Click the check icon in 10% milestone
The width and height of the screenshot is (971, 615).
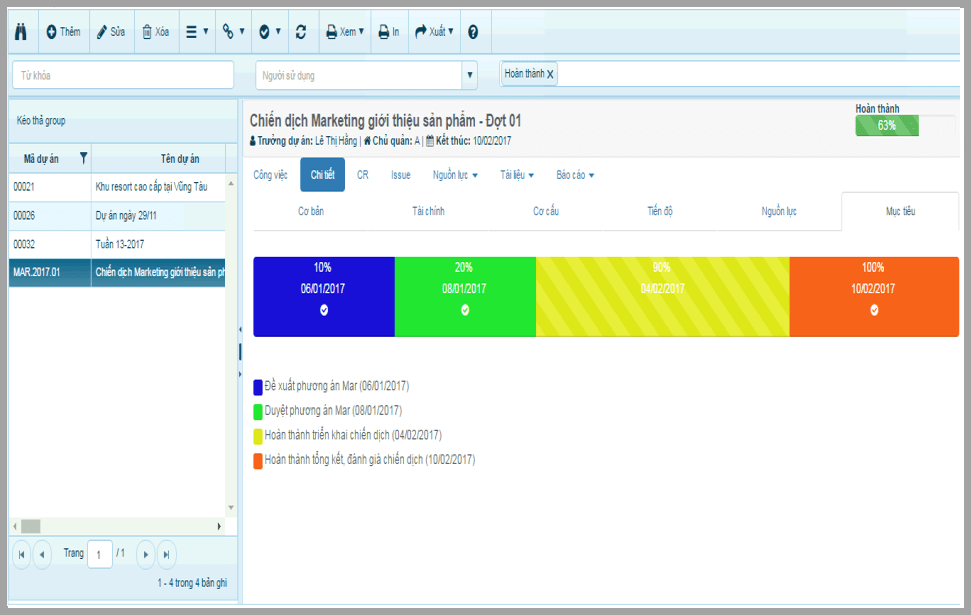[x=324, y=310]
